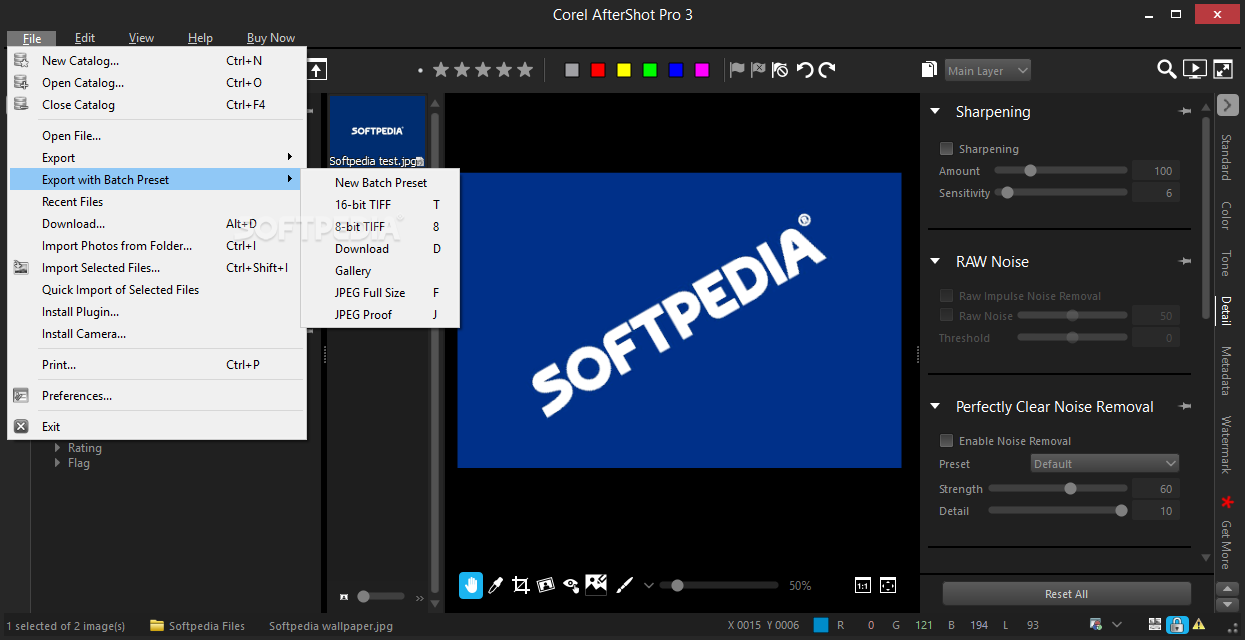Check Enable Noise Removal
The image size is (1245, 640).
946,440
